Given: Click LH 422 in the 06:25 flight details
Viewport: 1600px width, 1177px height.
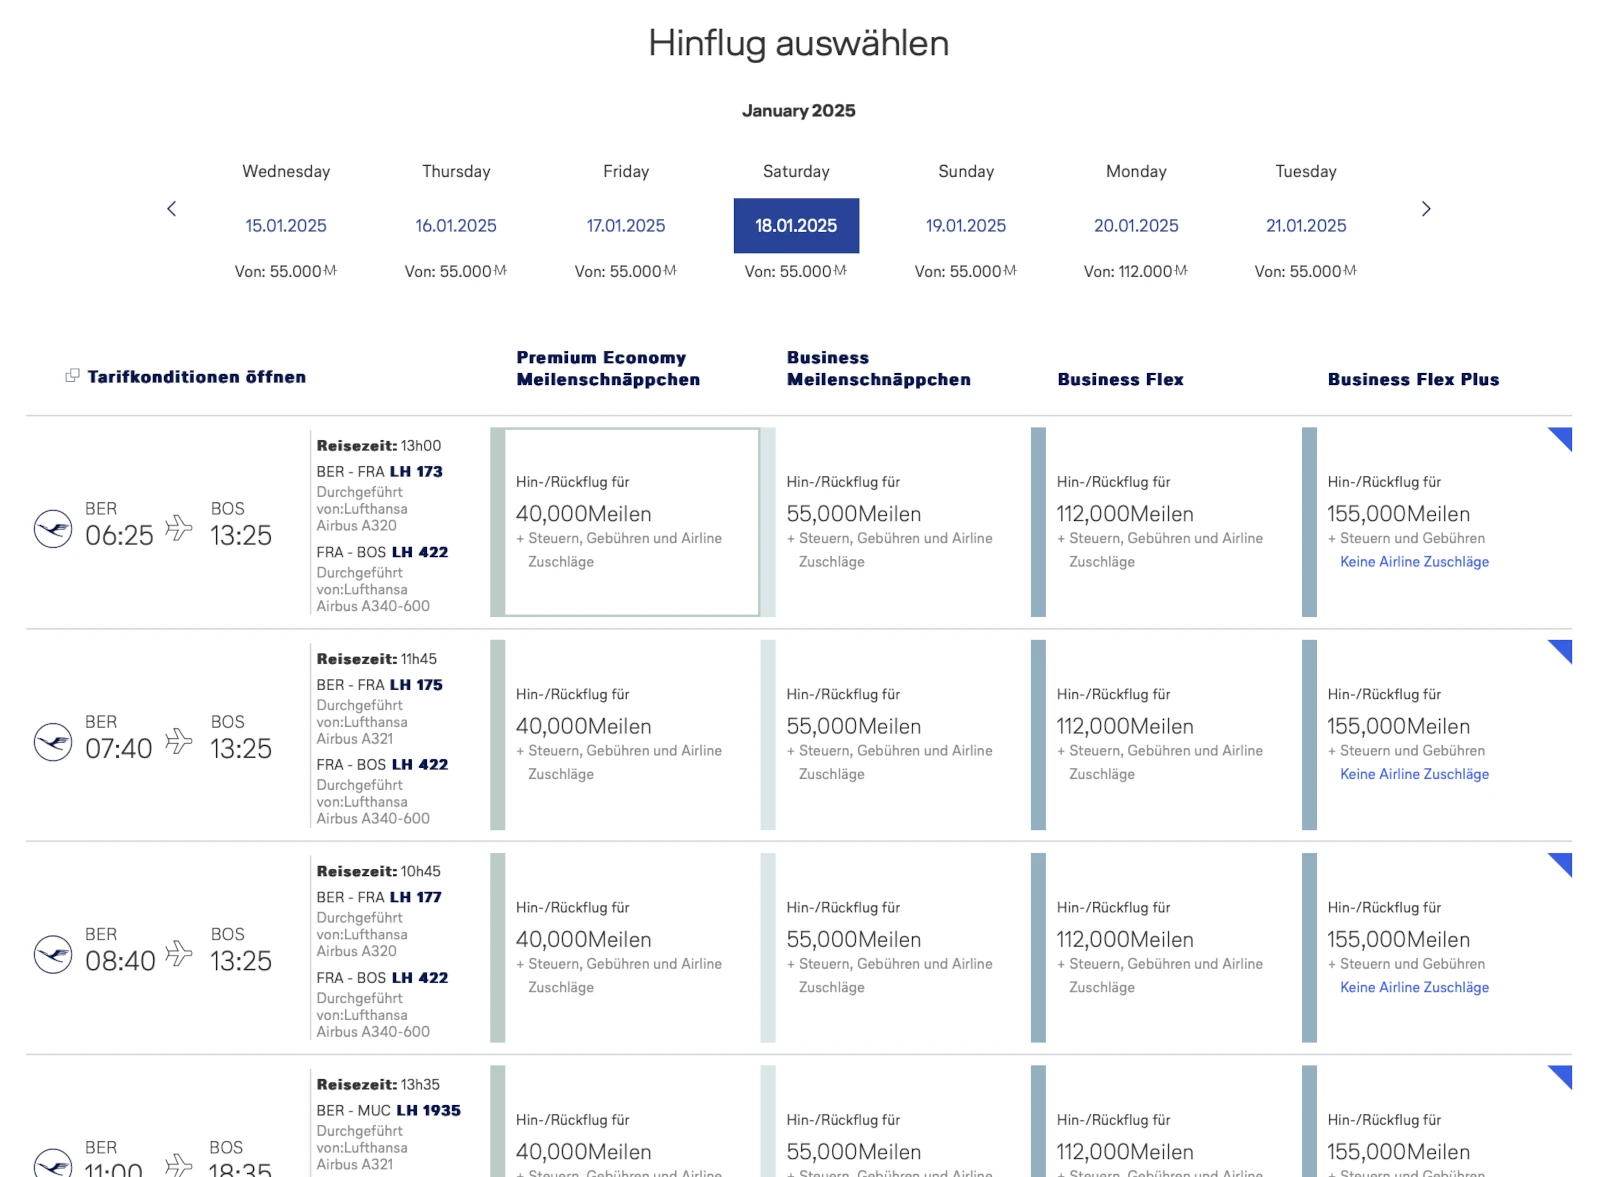Looking at the screenshot, I should click(x=420, y=552).
